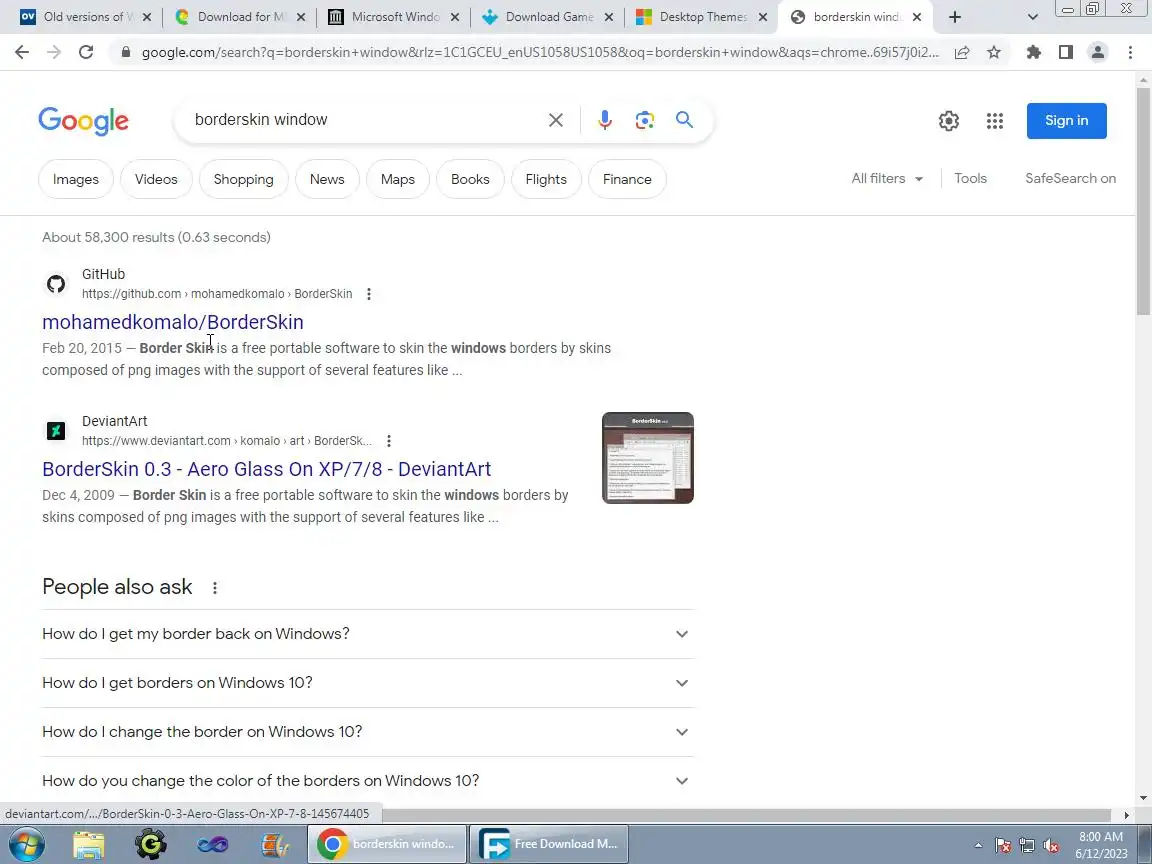Open SafeSearch on setting
The width and height of the screenshot is (1152, 864).
[1070, 179]
